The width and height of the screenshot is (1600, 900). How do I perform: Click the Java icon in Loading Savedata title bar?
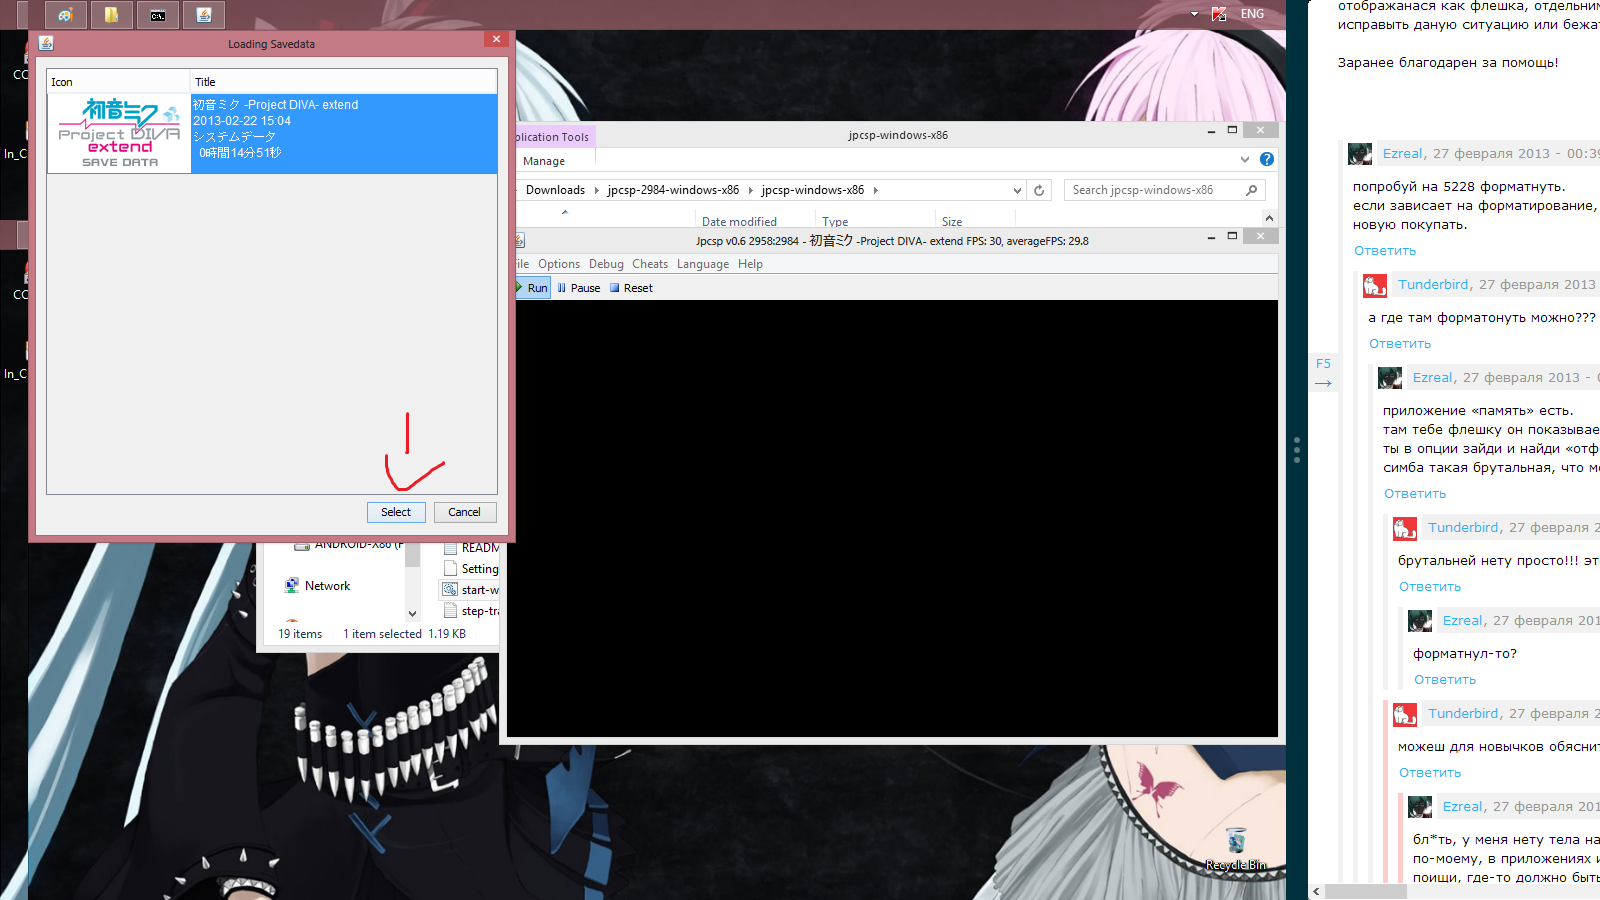(x=46, y=43)
